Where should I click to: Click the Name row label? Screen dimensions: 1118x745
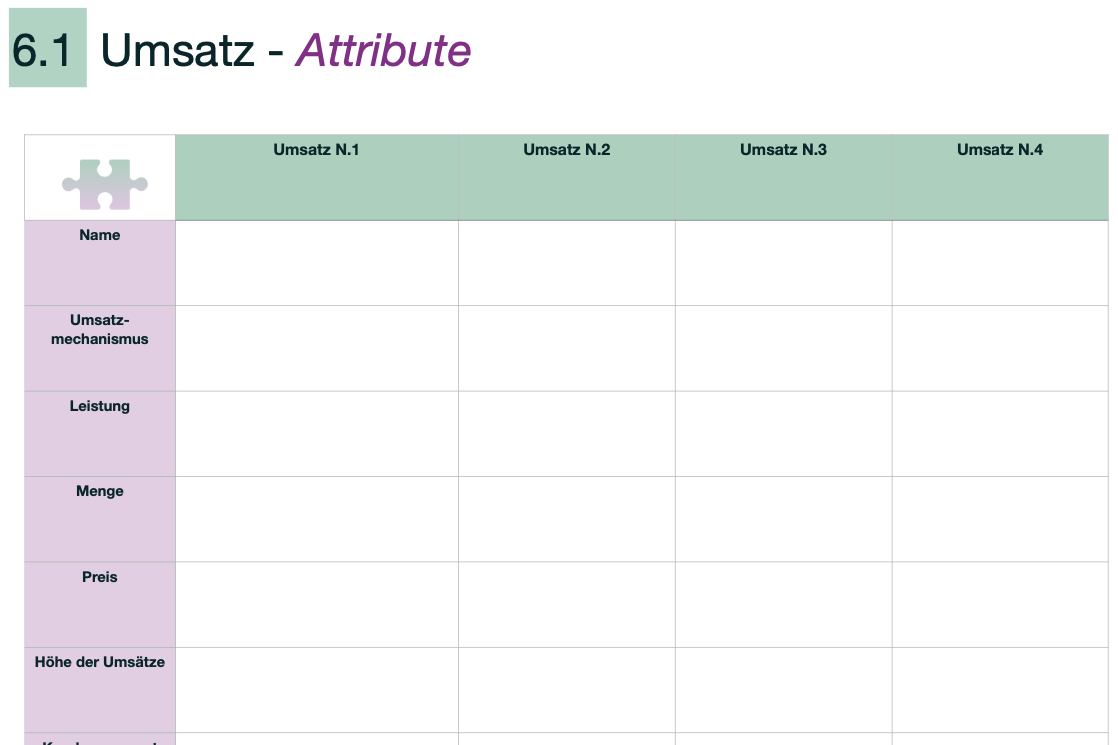[100, 235]
